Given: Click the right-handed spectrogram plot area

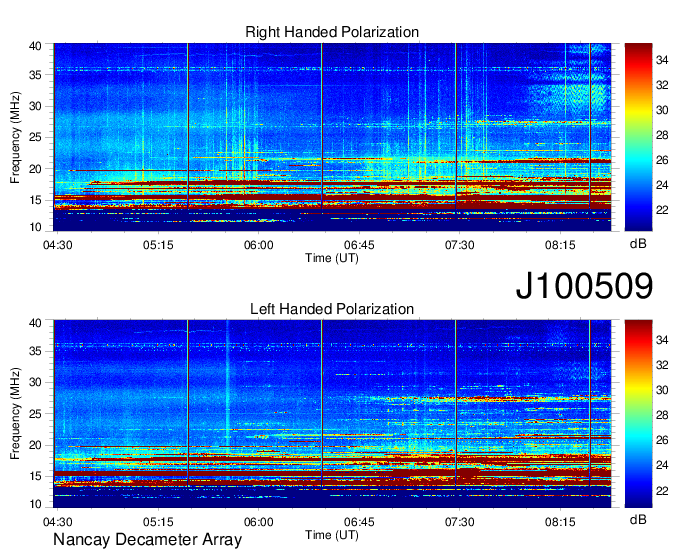Looking at the screenshot, I should pyautogui.click(x=332, y=137).
